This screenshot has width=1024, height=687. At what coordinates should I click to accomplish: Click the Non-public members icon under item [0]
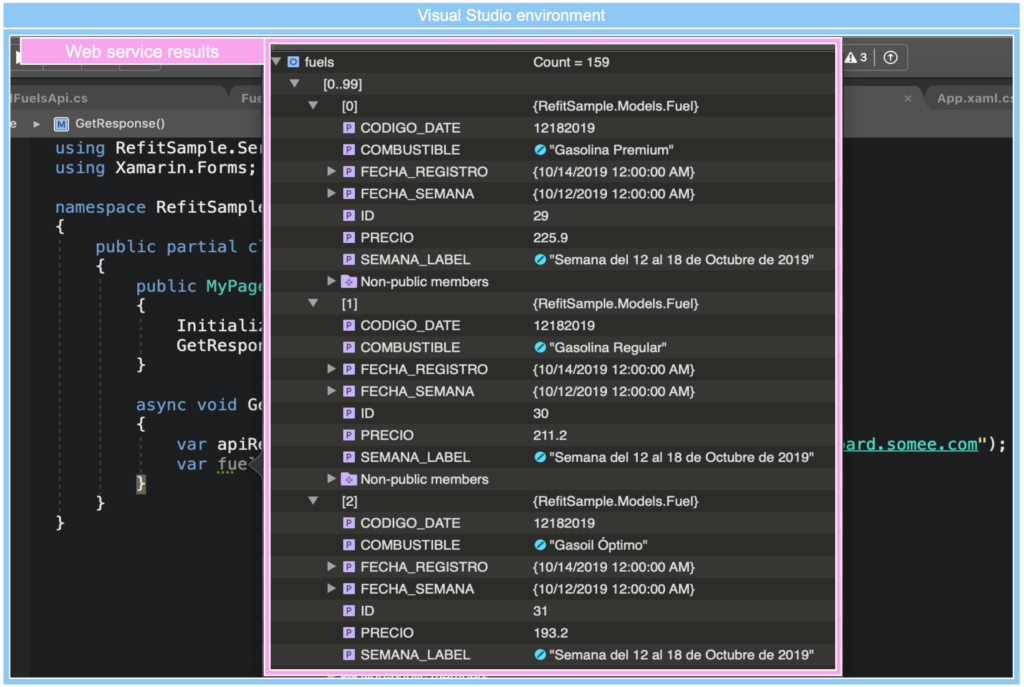[x=349, y=281]
